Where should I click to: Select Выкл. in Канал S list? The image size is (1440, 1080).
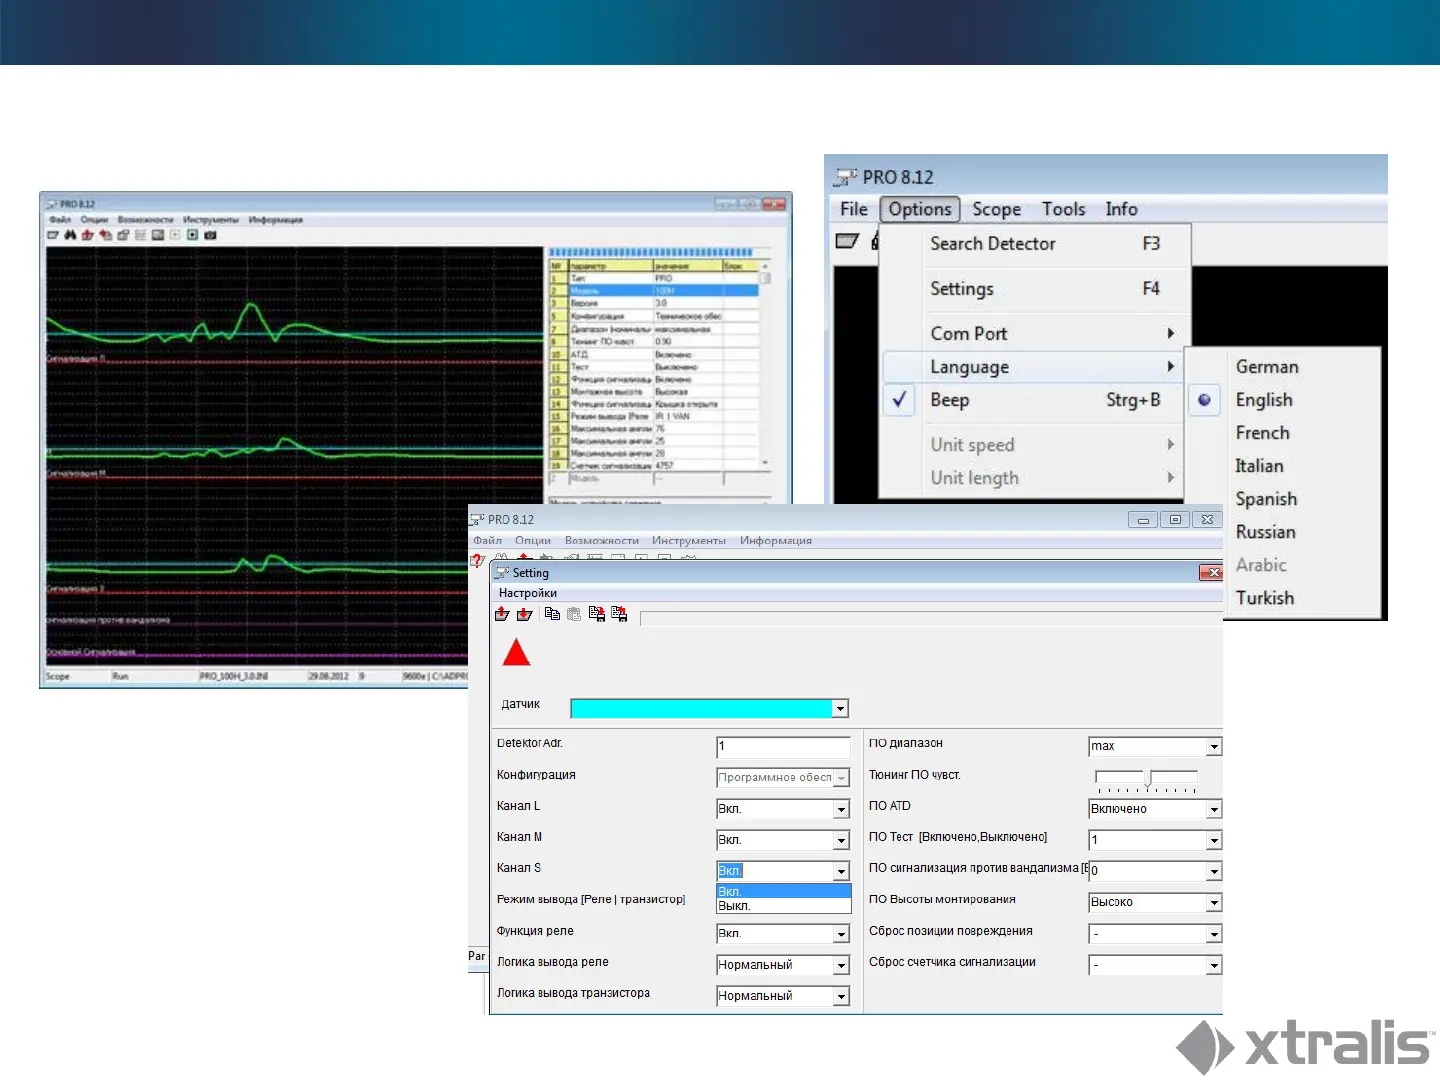pos(735,906)
